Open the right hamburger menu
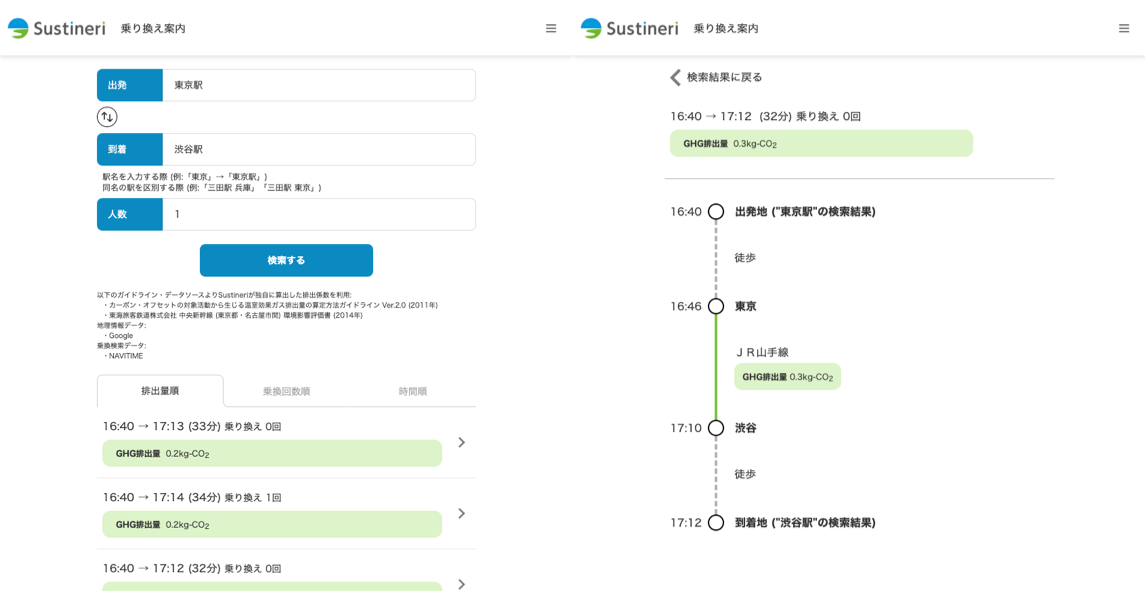Screen dimensions: 1145x591 point(1124,29)
